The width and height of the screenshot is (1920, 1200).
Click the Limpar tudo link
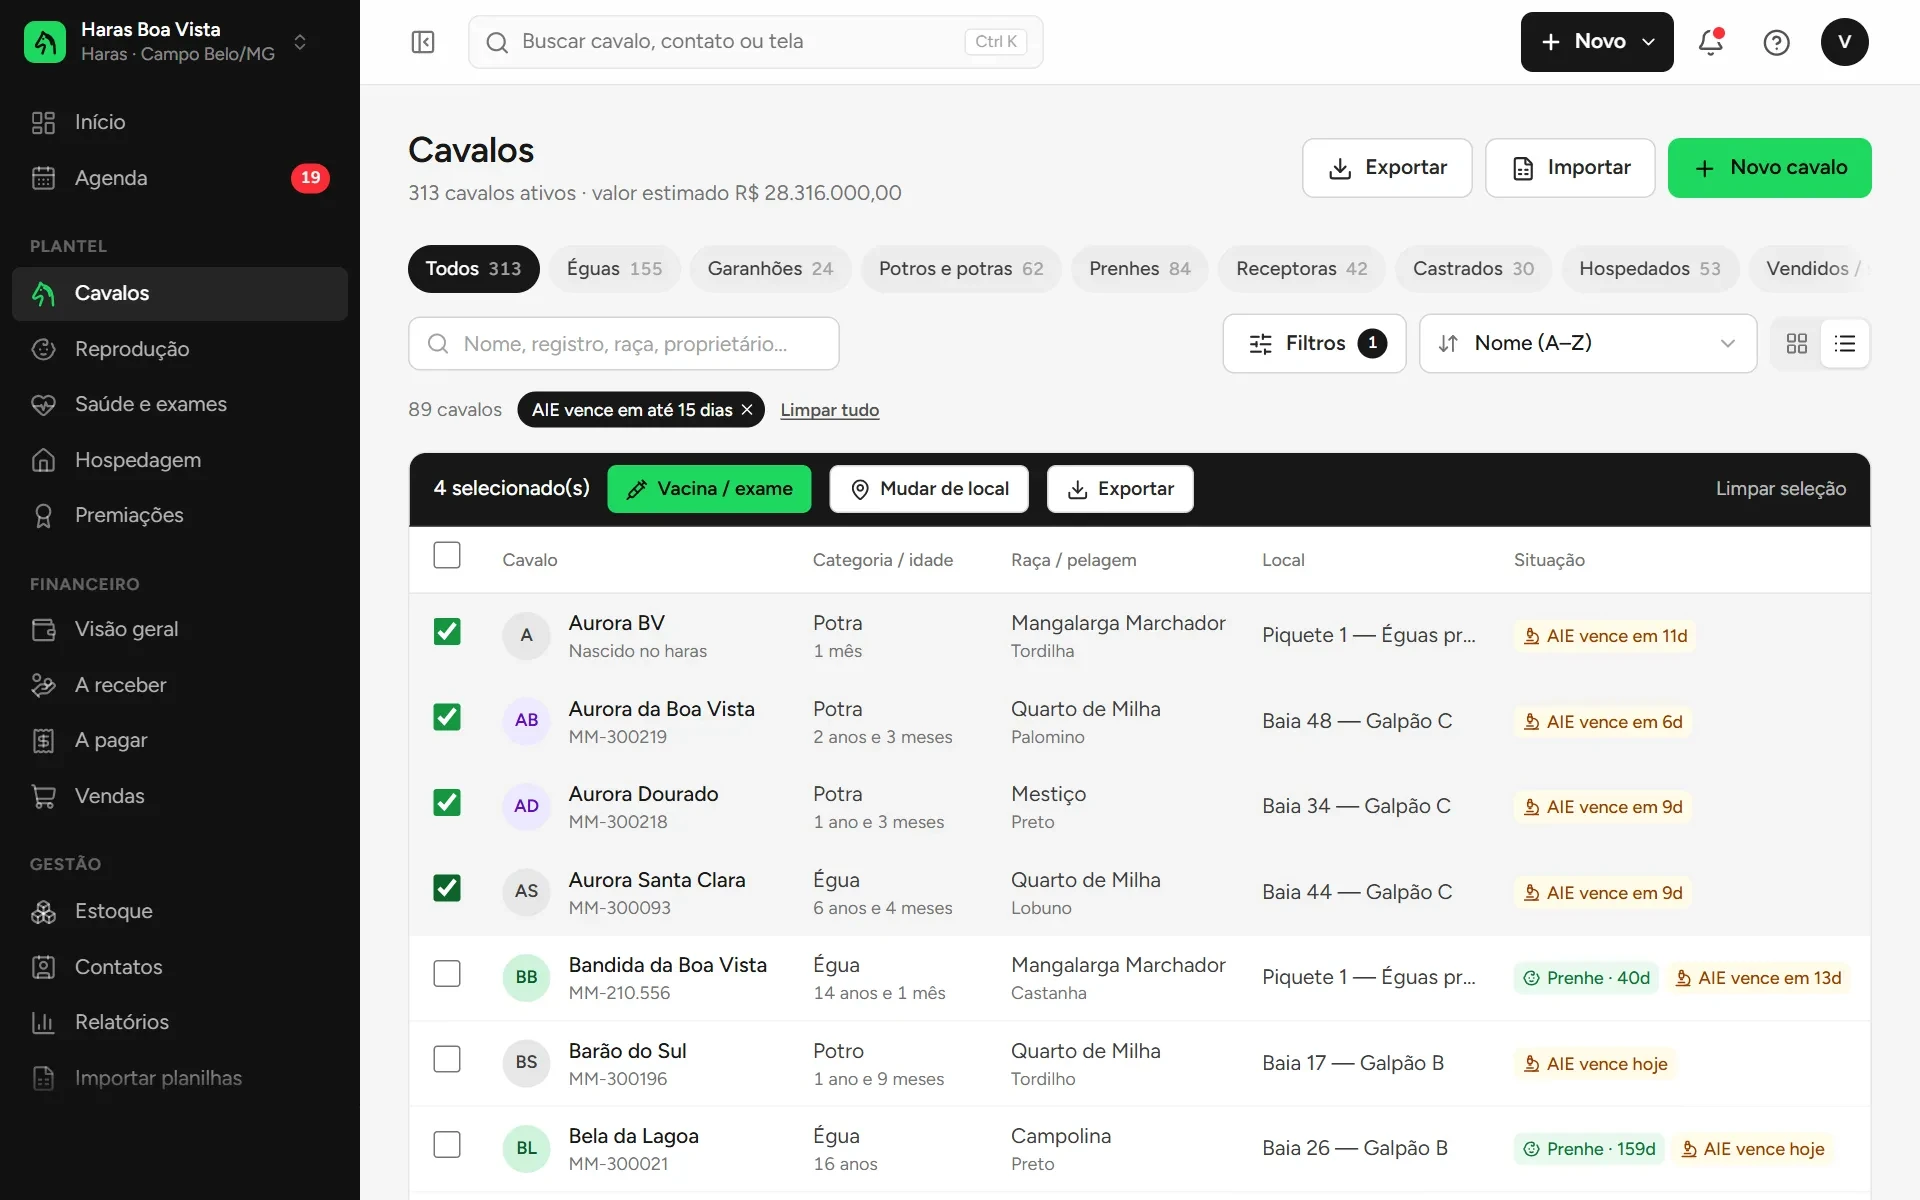830,410
